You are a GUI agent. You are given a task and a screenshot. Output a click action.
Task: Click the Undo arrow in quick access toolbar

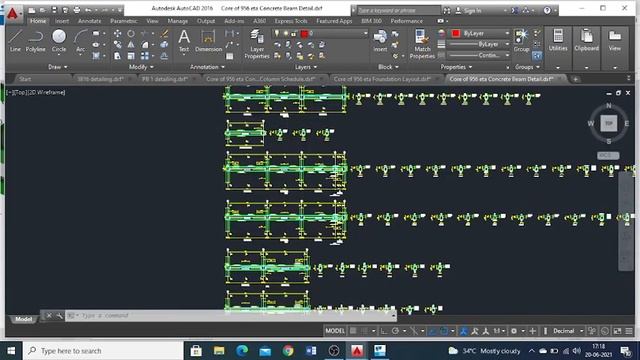tap(88, 9)
